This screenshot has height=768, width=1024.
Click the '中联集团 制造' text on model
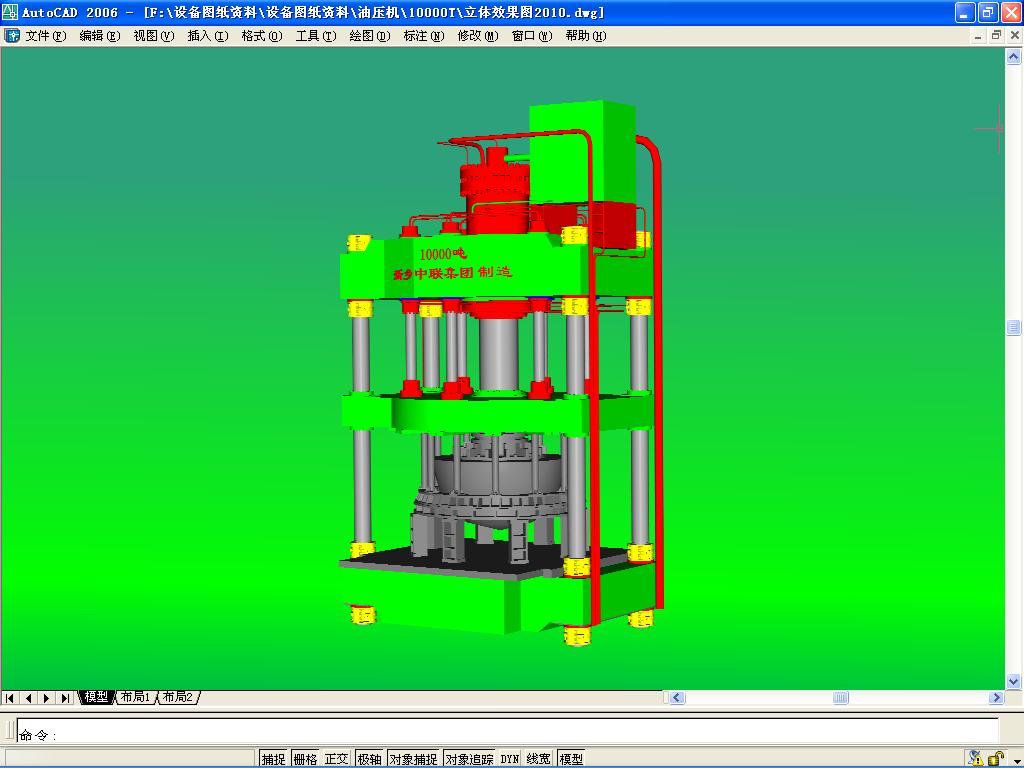click(463, 272)
